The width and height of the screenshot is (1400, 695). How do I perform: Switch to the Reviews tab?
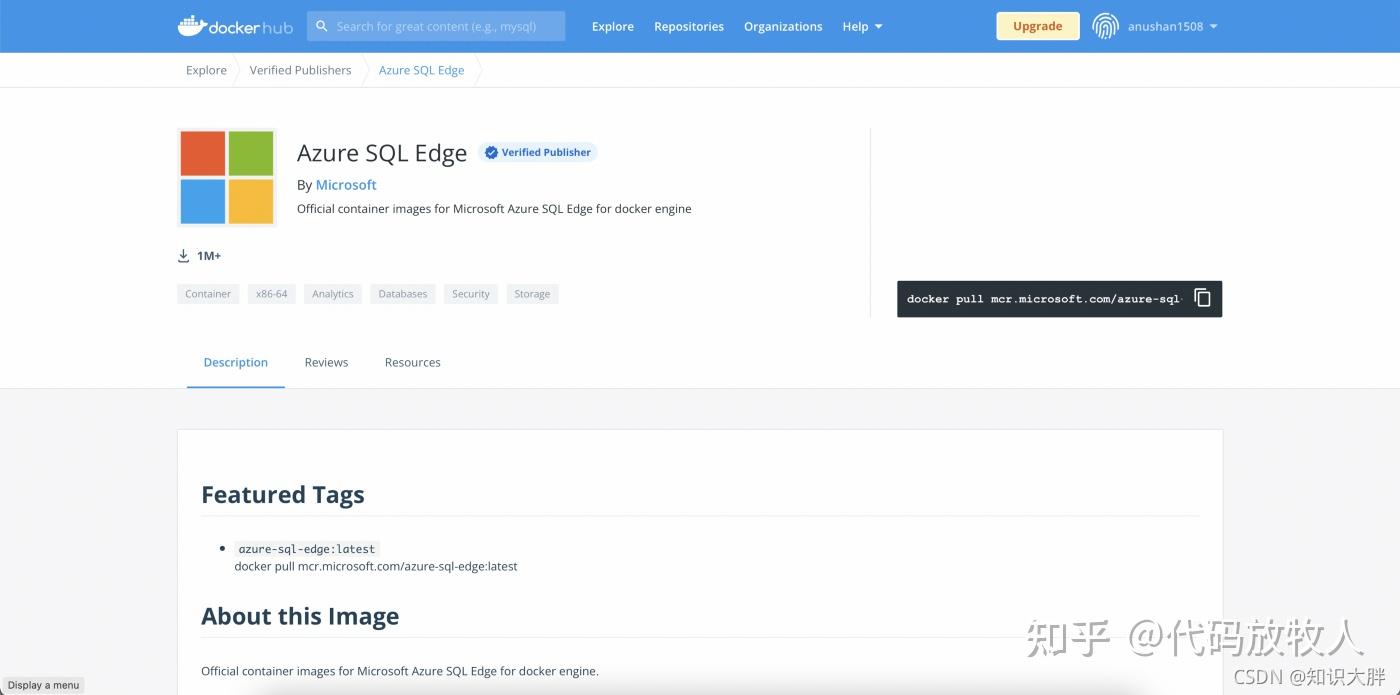pos(326,362)
